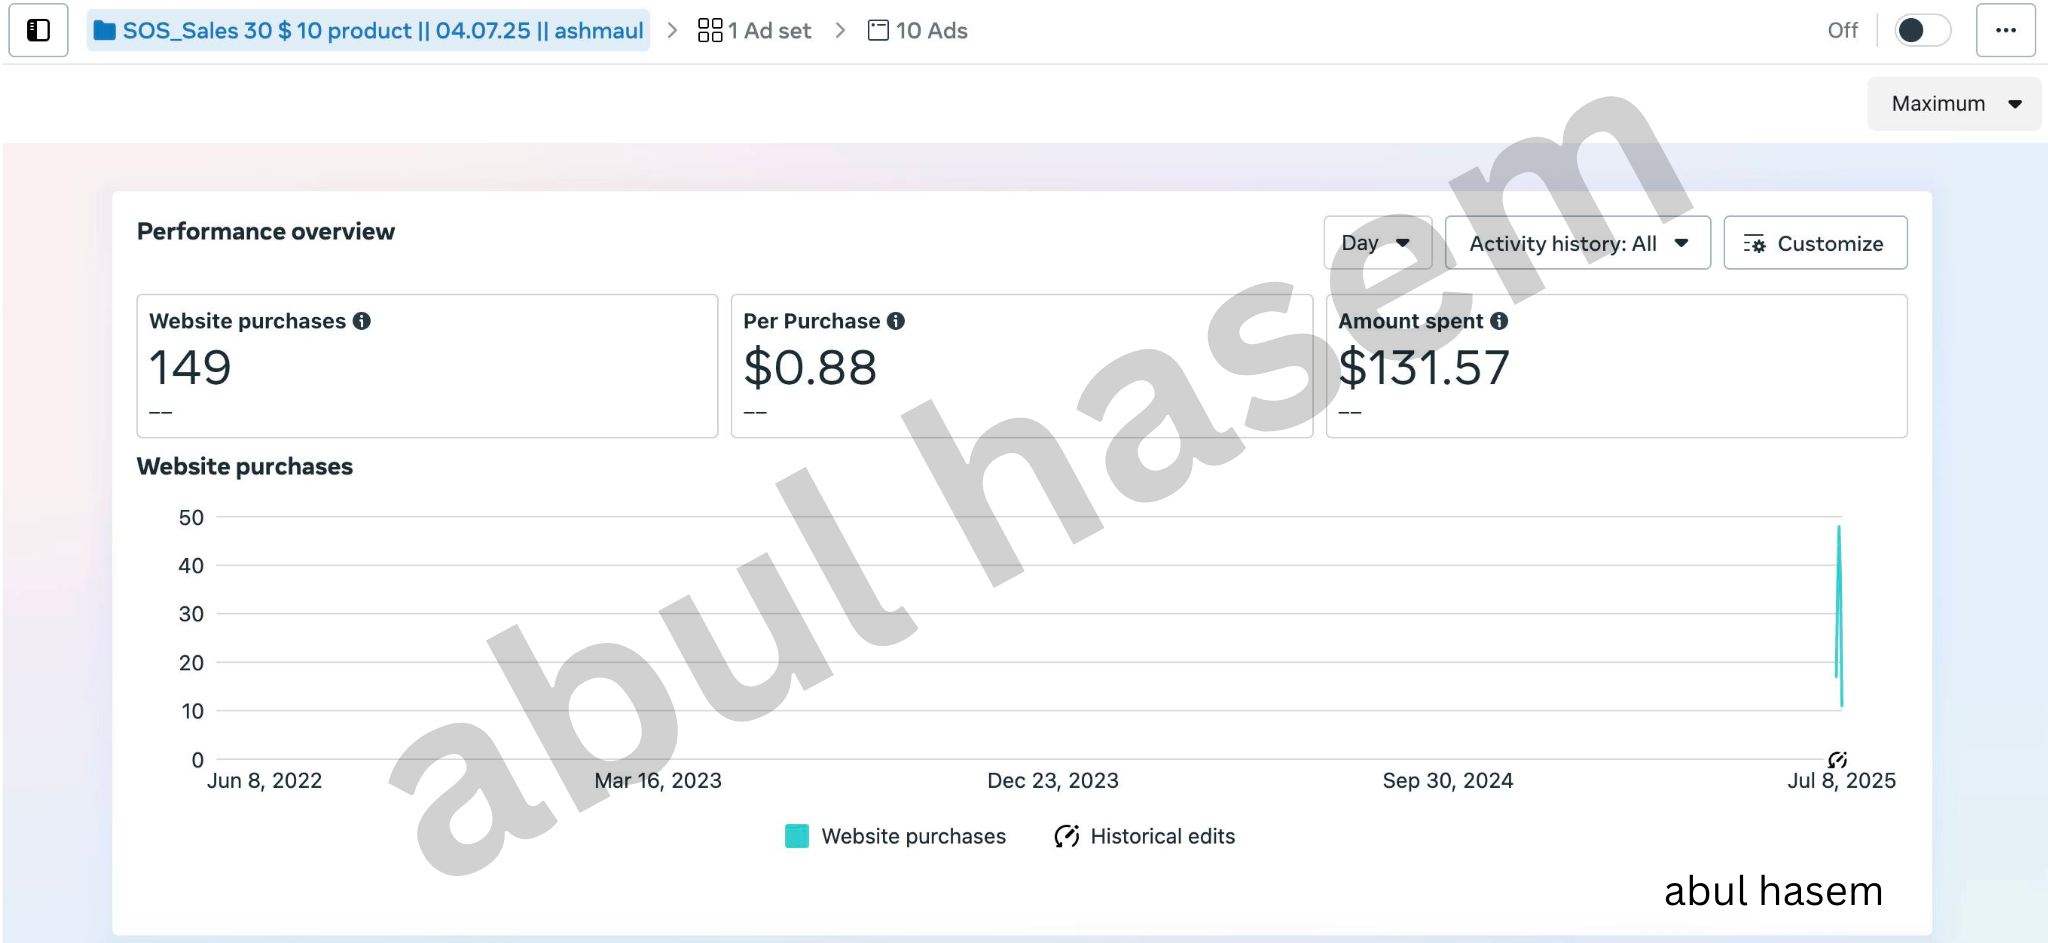
Task: Open the Activity history: All dropdown
Action: (1577, 243)
